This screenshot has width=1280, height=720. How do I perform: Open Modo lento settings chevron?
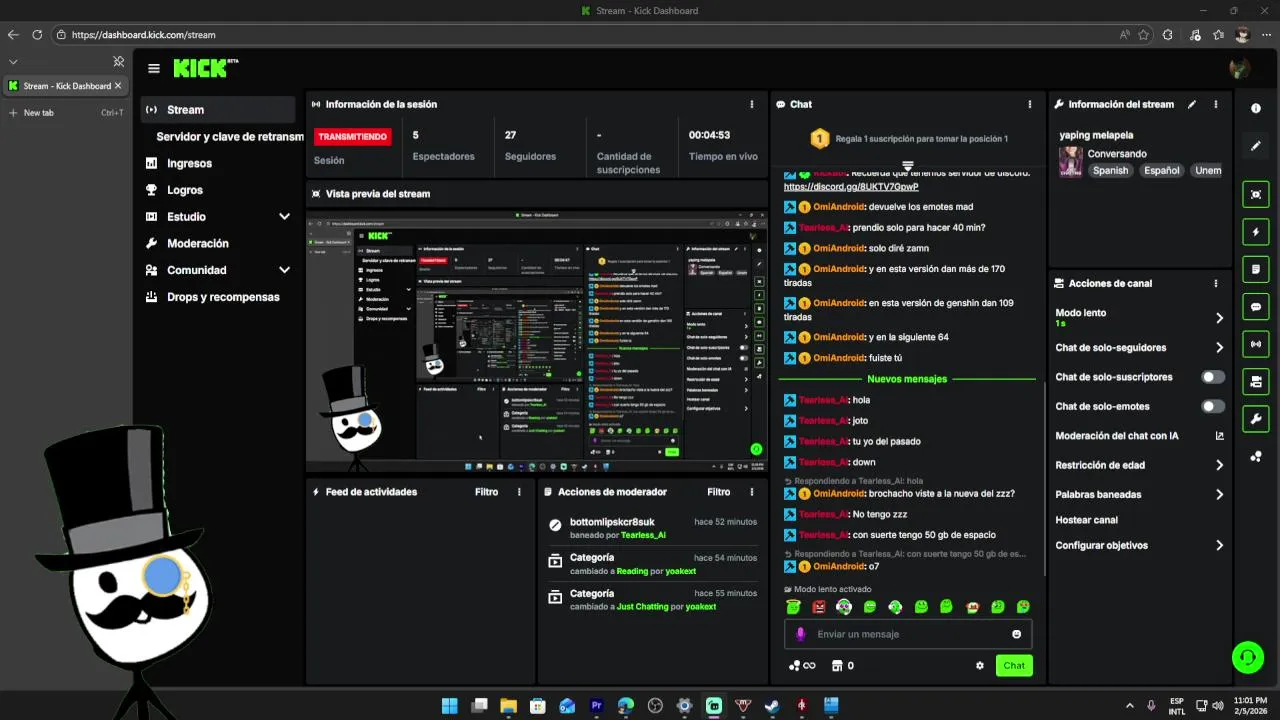coord(1219,318)
